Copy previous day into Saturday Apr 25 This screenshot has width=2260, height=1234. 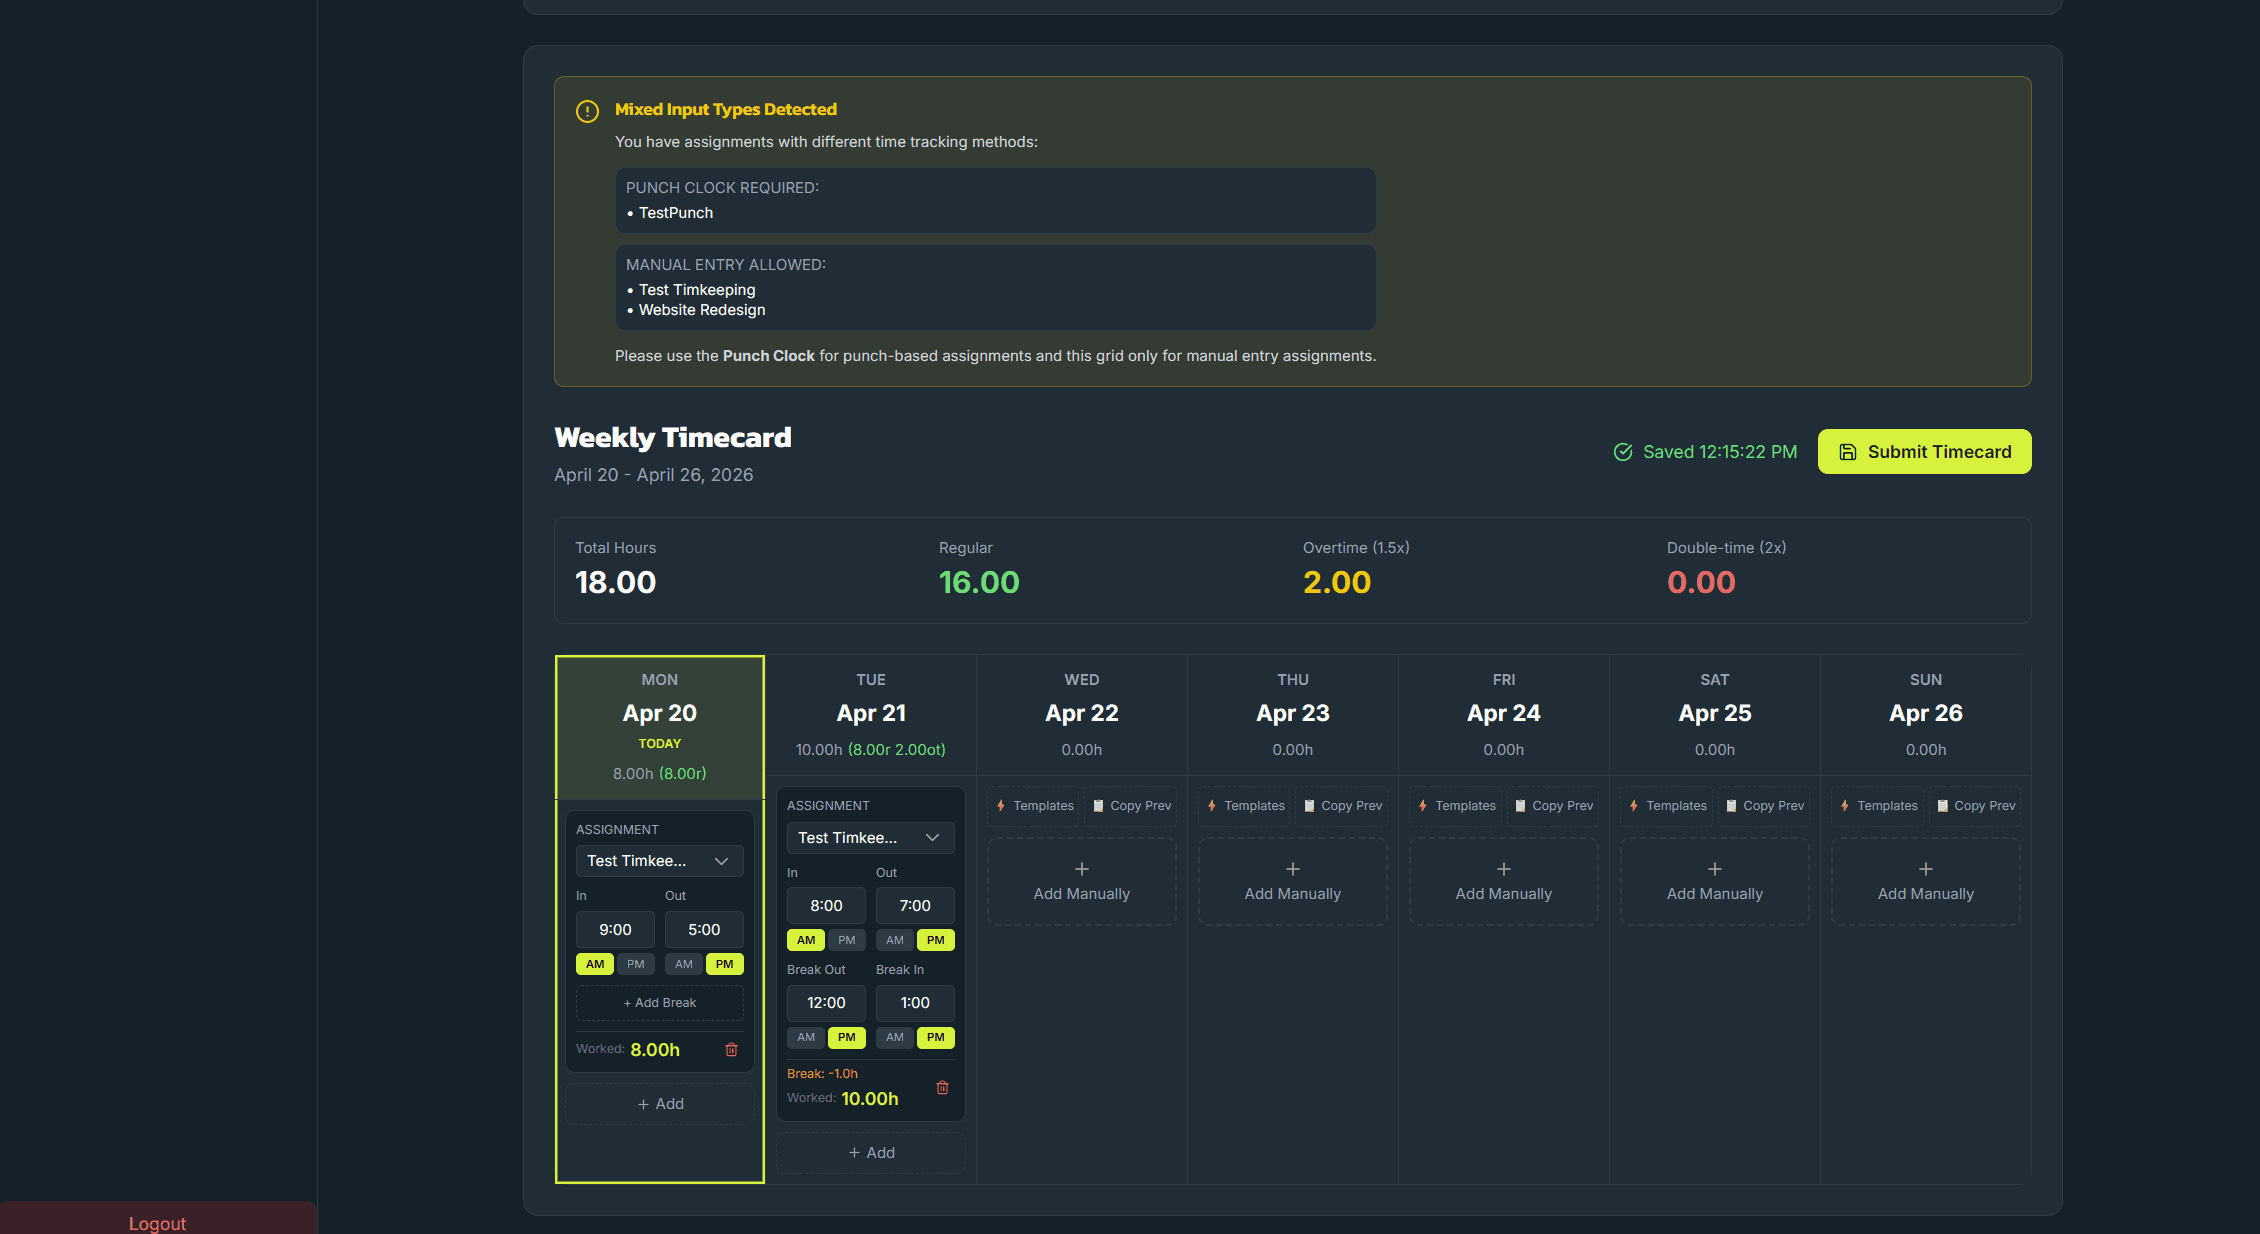1763,806
